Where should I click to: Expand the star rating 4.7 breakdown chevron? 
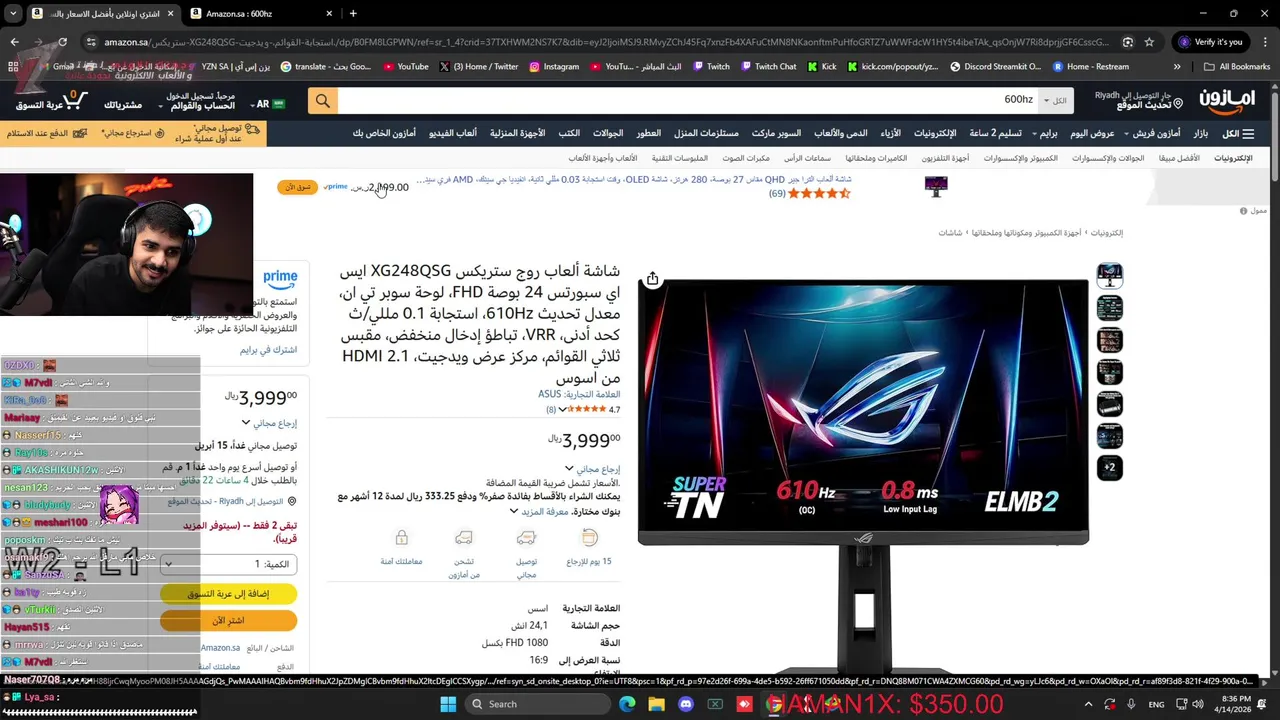[x=563, y=409]
